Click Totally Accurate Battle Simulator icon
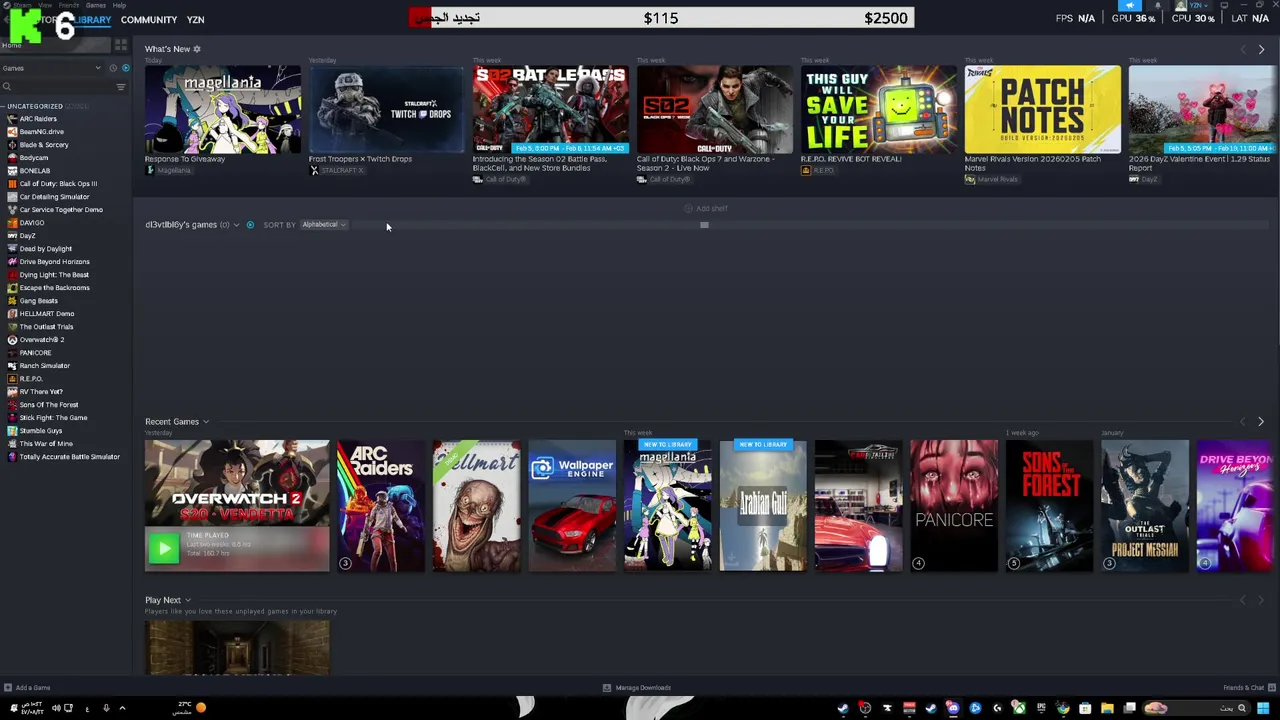1280x720 pixels. coord(12,457)
